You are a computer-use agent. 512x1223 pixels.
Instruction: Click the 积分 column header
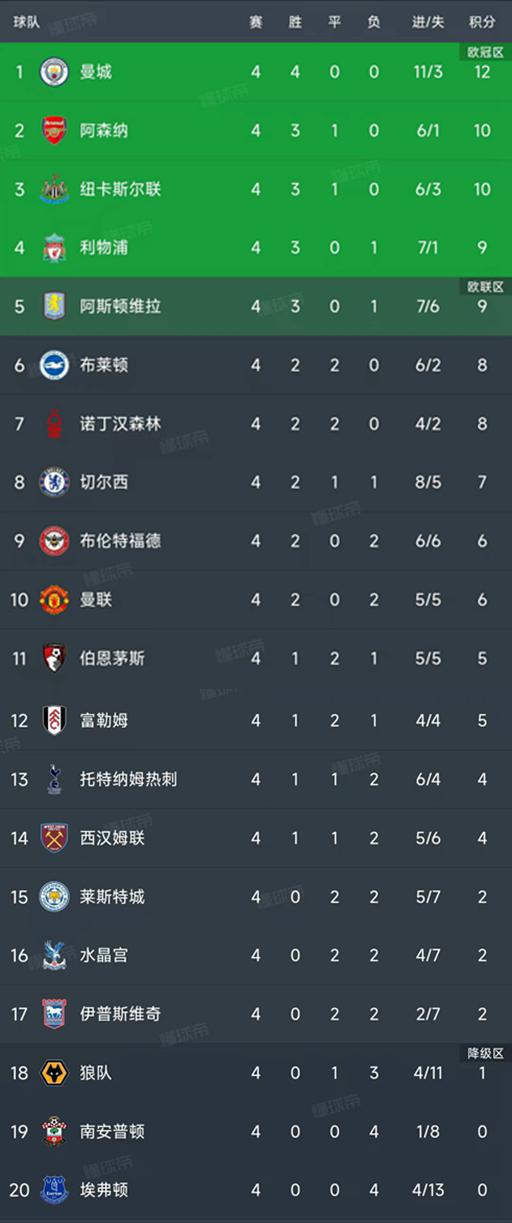point(482,22)
